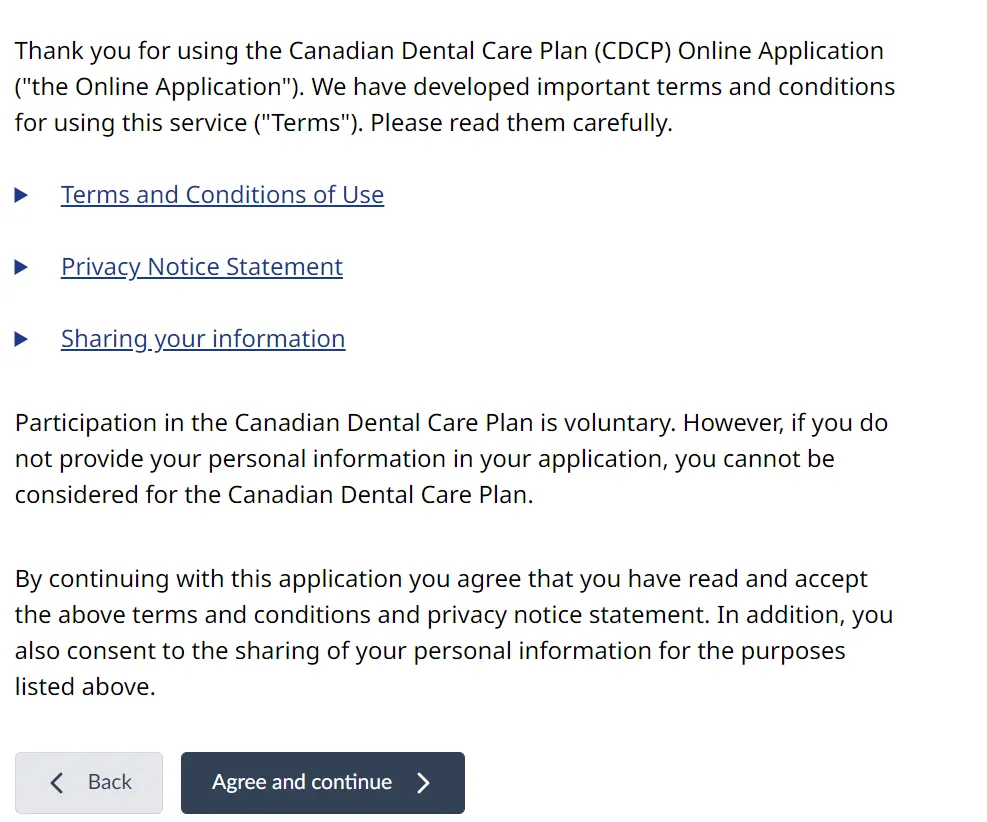The width and height of the screenshot is (987, 822).
Task: Expand the Sharing your information triangle
Action: coord(22,339)
